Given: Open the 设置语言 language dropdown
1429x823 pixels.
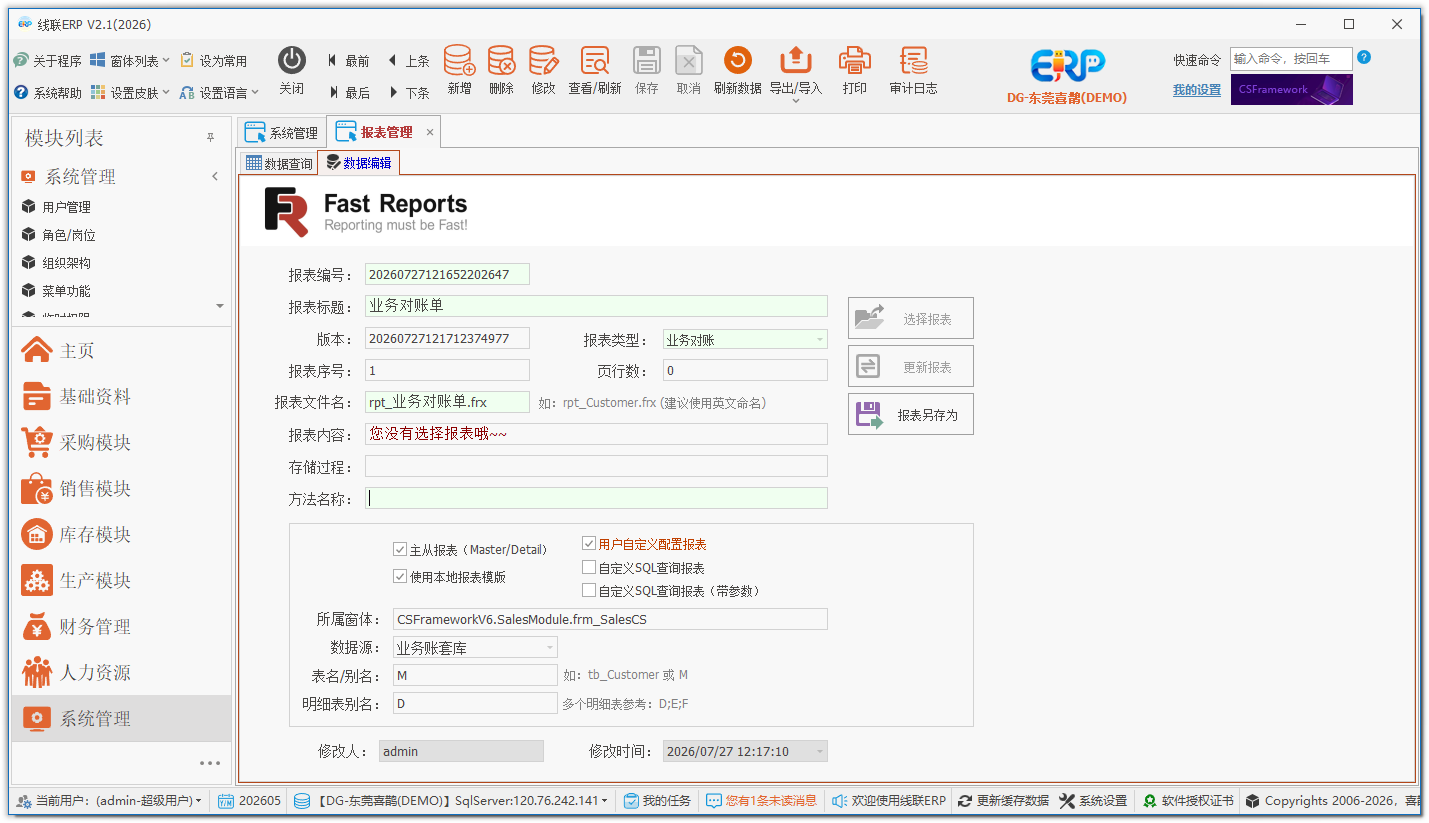Looking at the screenshot, I should pyautogui.click(x=219, y=92).
